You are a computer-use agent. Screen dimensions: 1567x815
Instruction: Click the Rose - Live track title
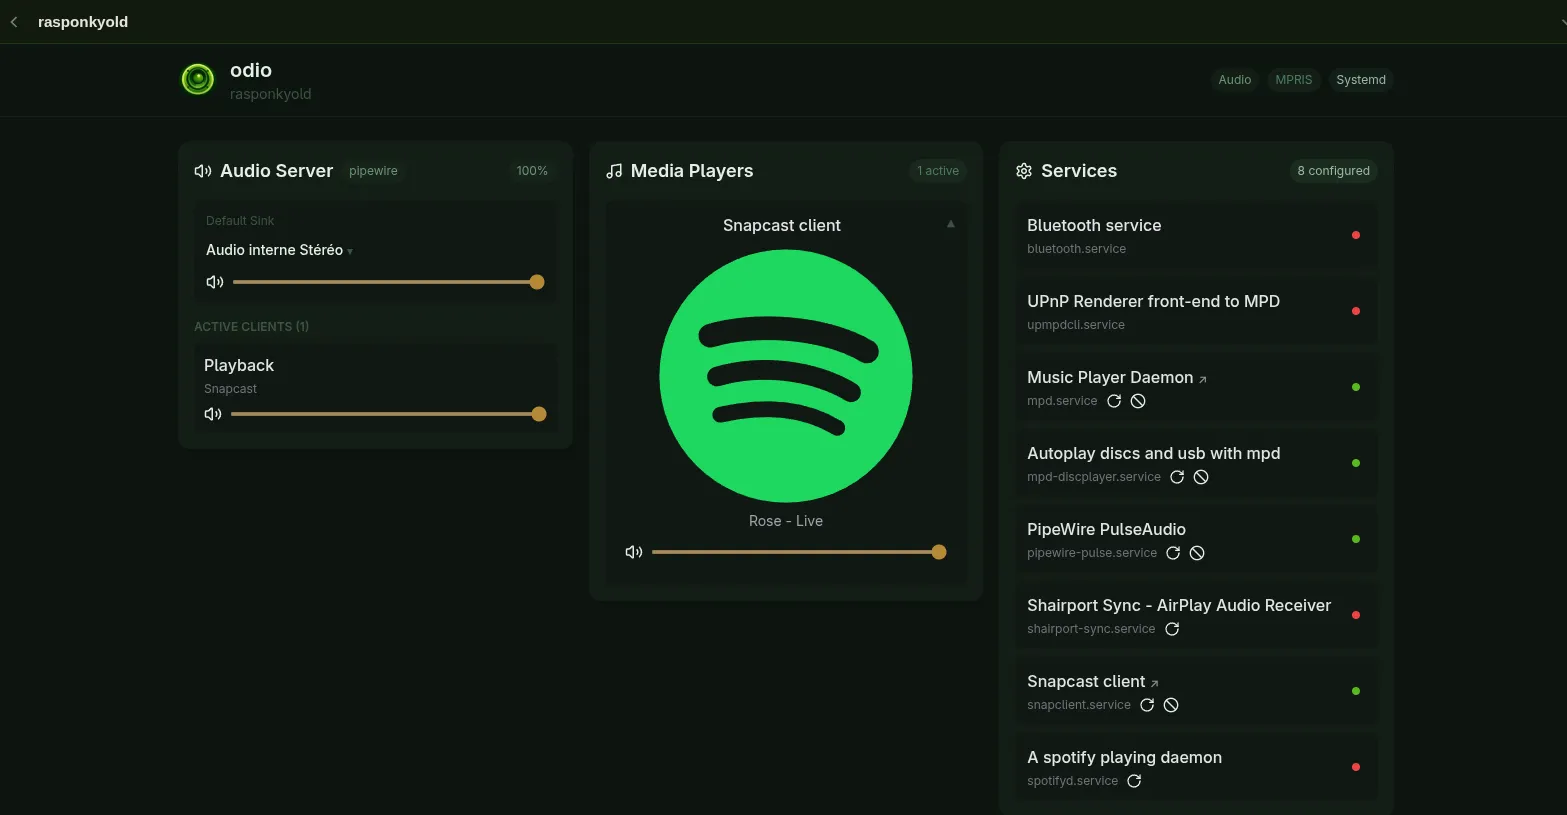[x=786, y=521]
